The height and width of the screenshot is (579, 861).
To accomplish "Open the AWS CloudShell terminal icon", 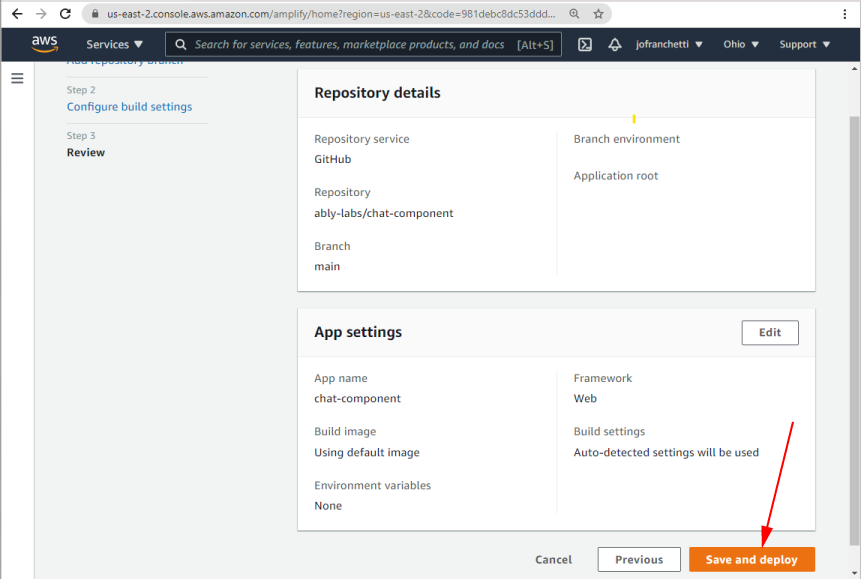I will pos(584,44).
